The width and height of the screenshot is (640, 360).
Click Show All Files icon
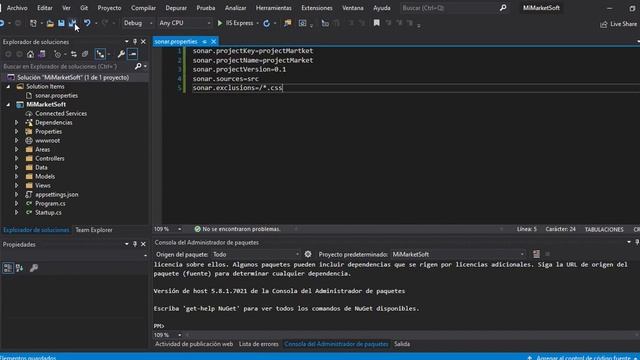tap(85, 54)
